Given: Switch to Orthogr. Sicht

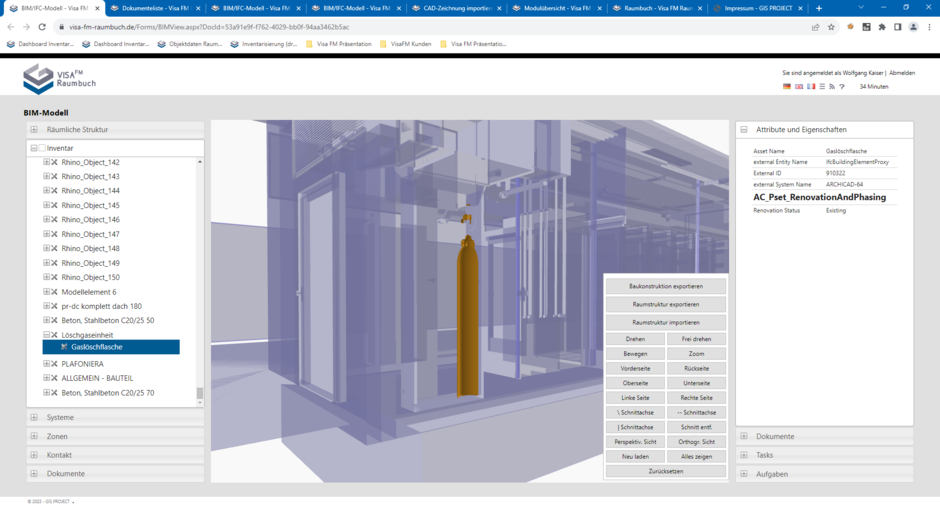Looking at the screenshot, I should pyautogui.click(x=696, y=442).
